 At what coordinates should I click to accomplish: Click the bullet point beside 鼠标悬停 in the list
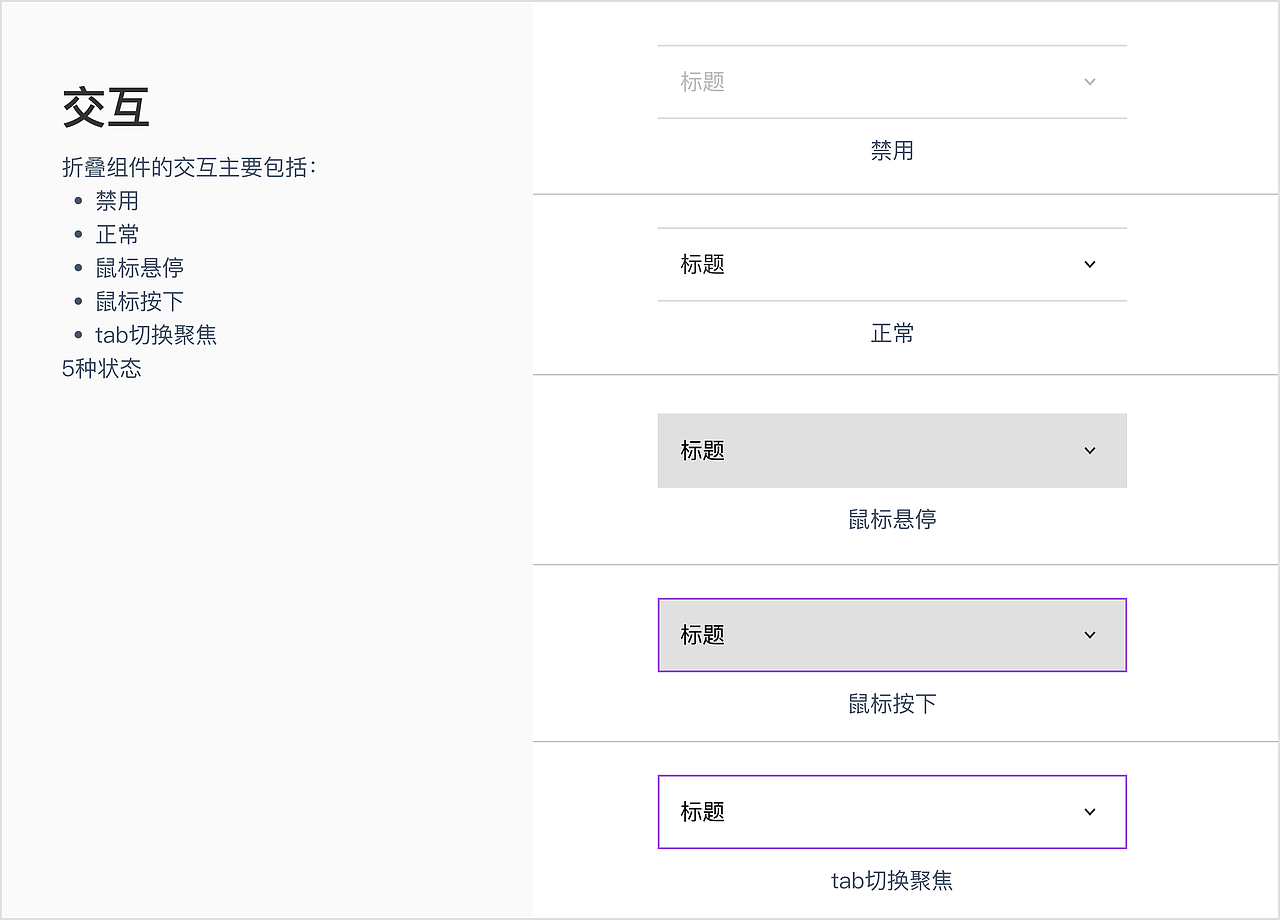click(x=77, y=267)
